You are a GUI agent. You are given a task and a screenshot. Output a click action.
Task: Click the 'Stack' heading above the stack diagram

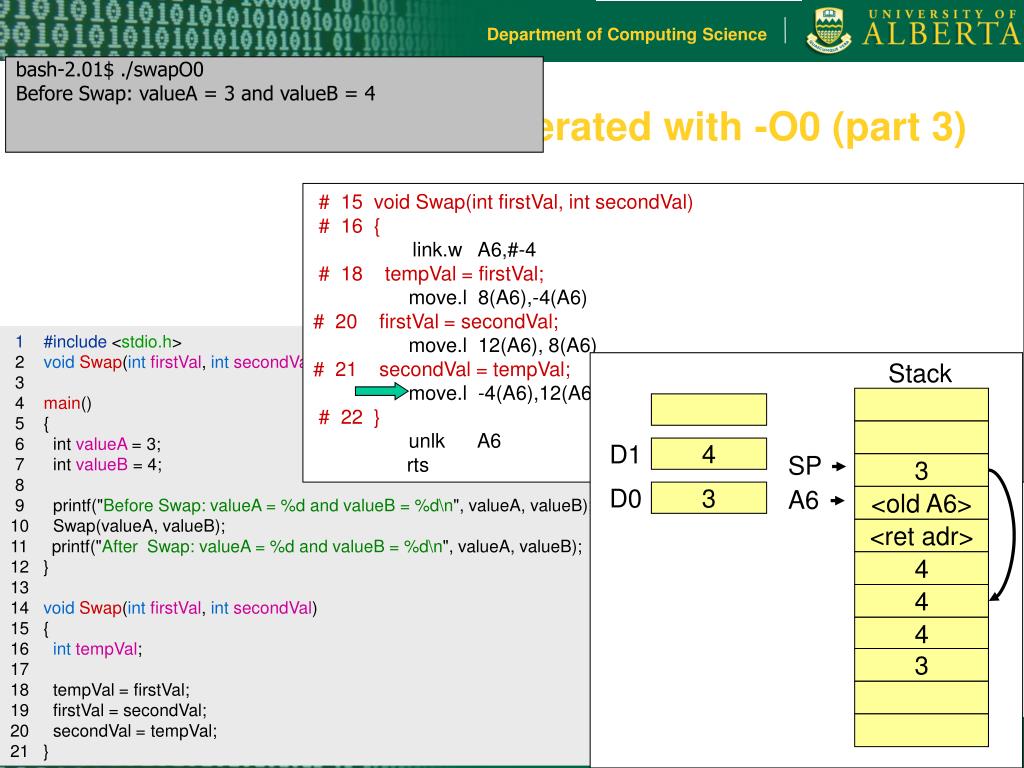920,374
